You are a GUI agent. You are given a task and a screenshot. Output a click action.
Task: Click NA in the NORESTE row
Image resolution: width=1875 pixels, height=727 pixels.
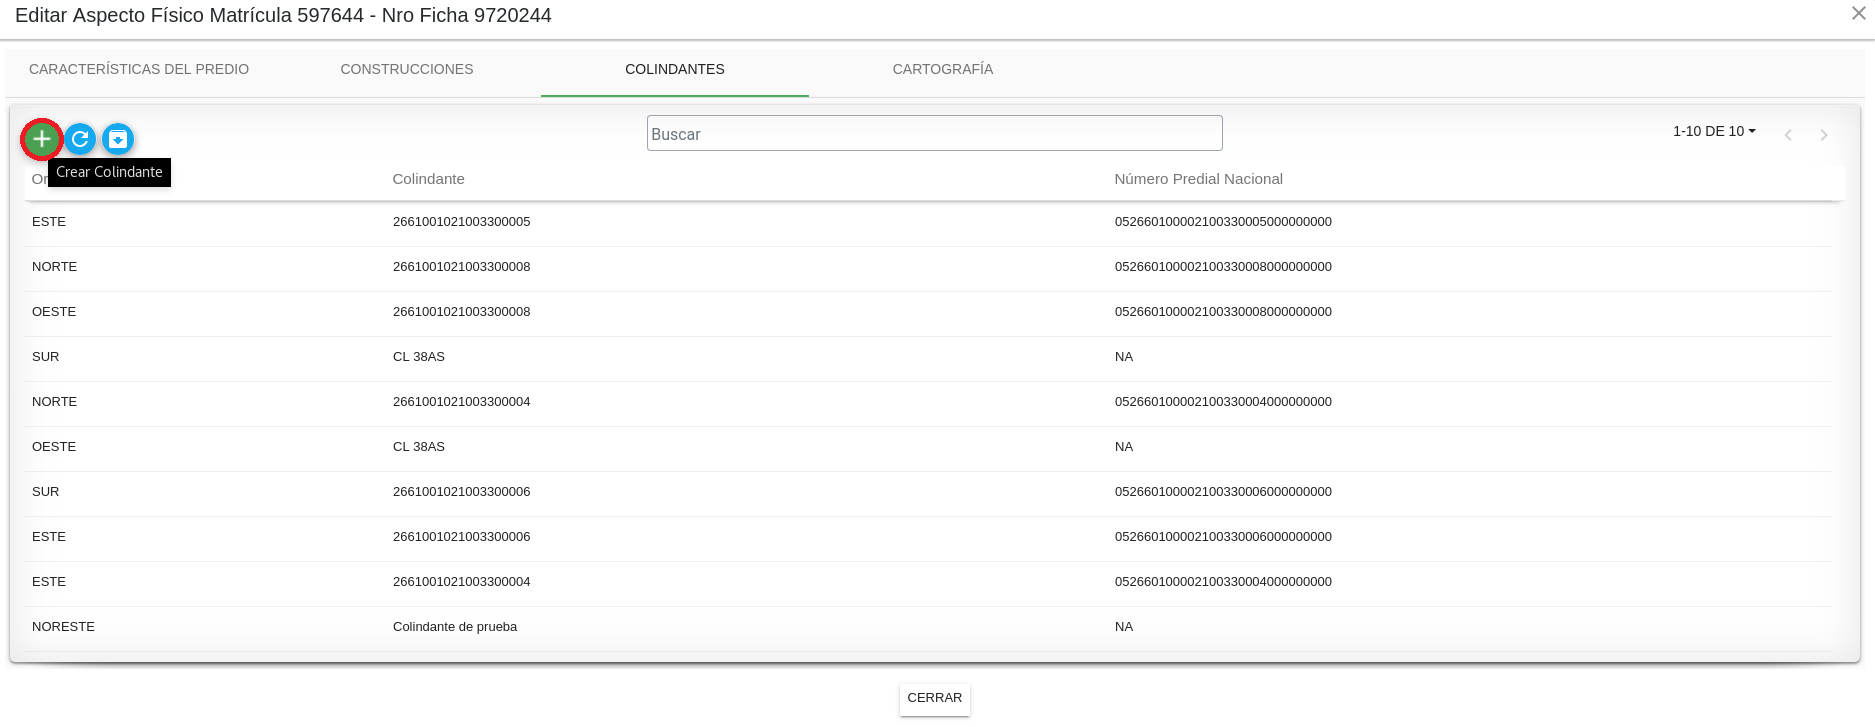1124,627
